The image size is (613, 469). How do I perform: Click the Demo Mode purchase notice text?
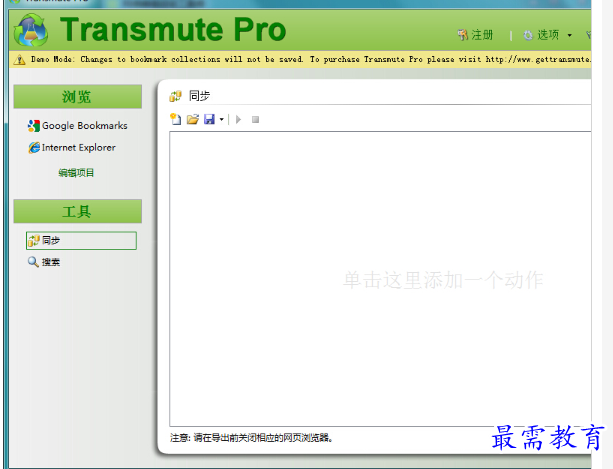311,59
